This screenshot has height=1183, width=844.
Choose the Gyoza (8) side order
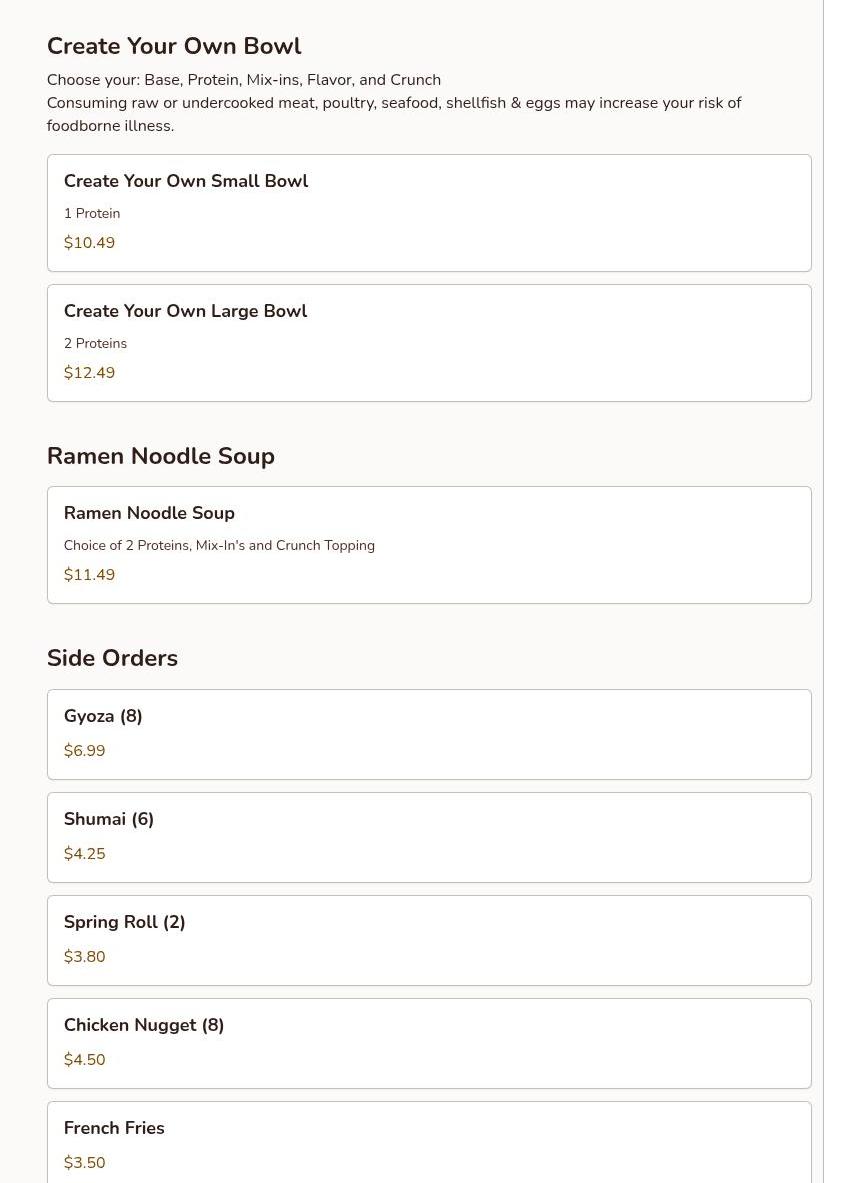click(429, 734)
